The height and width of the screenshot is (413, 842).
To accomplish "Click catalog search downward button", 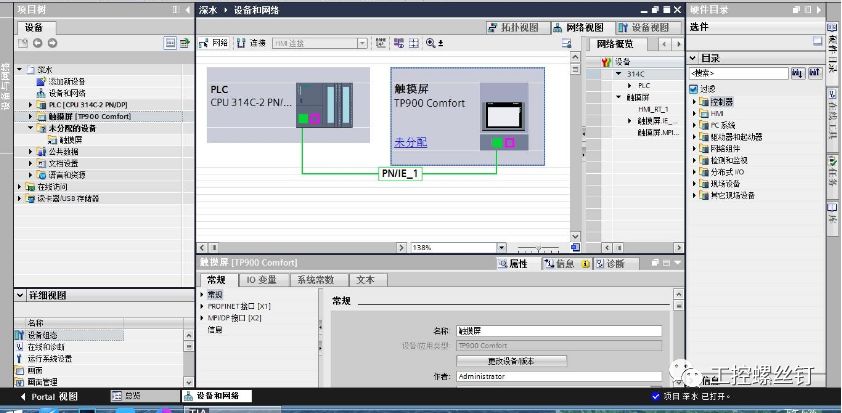I will [798, 73].
